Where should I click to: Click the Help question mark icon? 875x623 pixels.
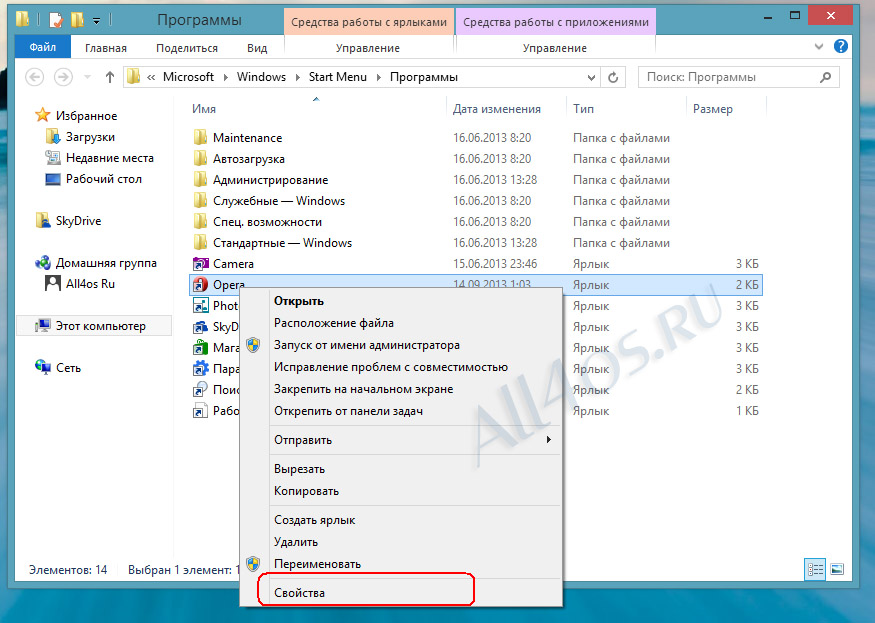click(841, 46)
